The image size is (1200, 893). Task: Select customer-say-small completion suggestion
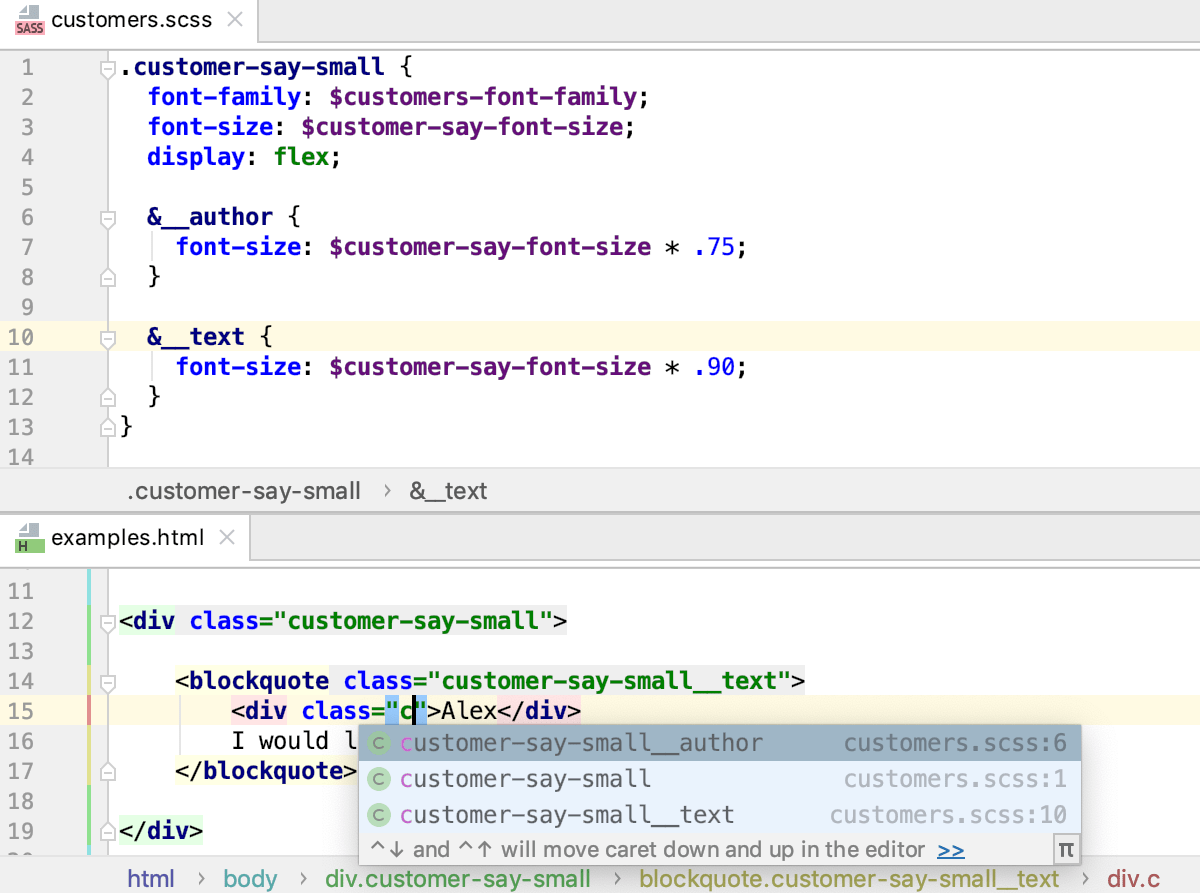point(719,779)
